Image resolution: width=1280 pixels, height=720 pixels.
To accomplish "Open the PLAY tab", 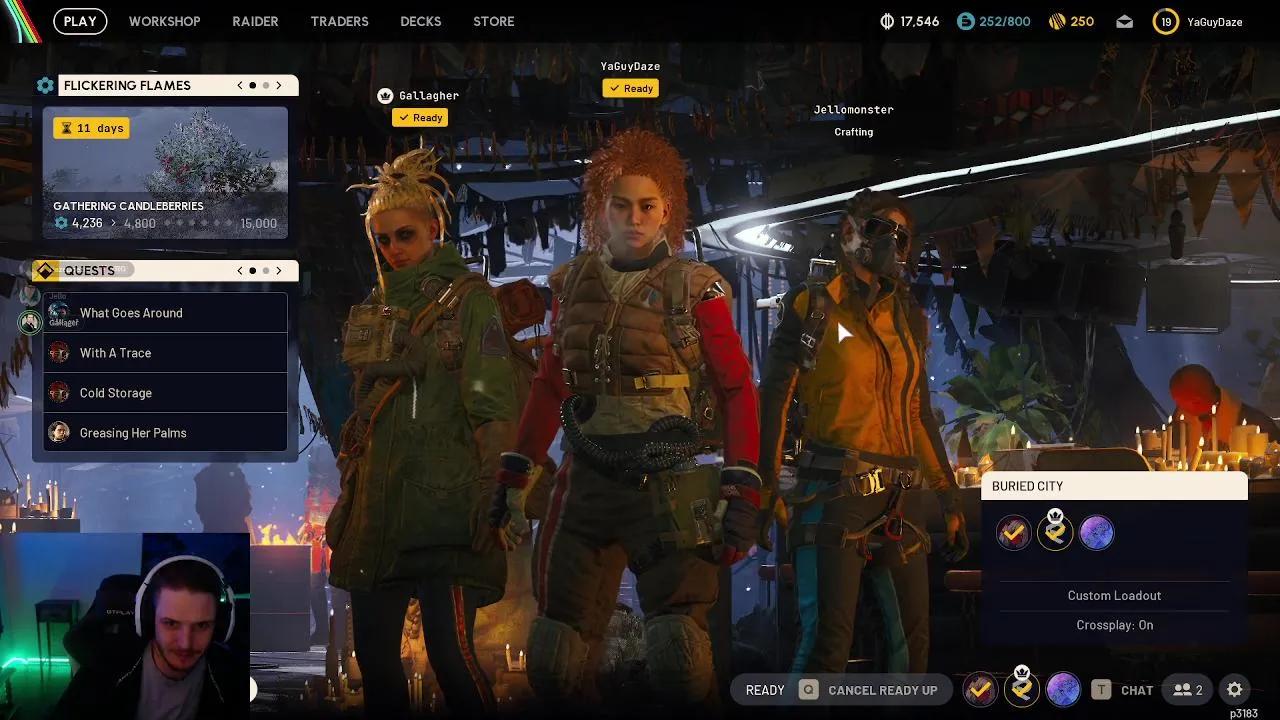I will pos(80,21).
